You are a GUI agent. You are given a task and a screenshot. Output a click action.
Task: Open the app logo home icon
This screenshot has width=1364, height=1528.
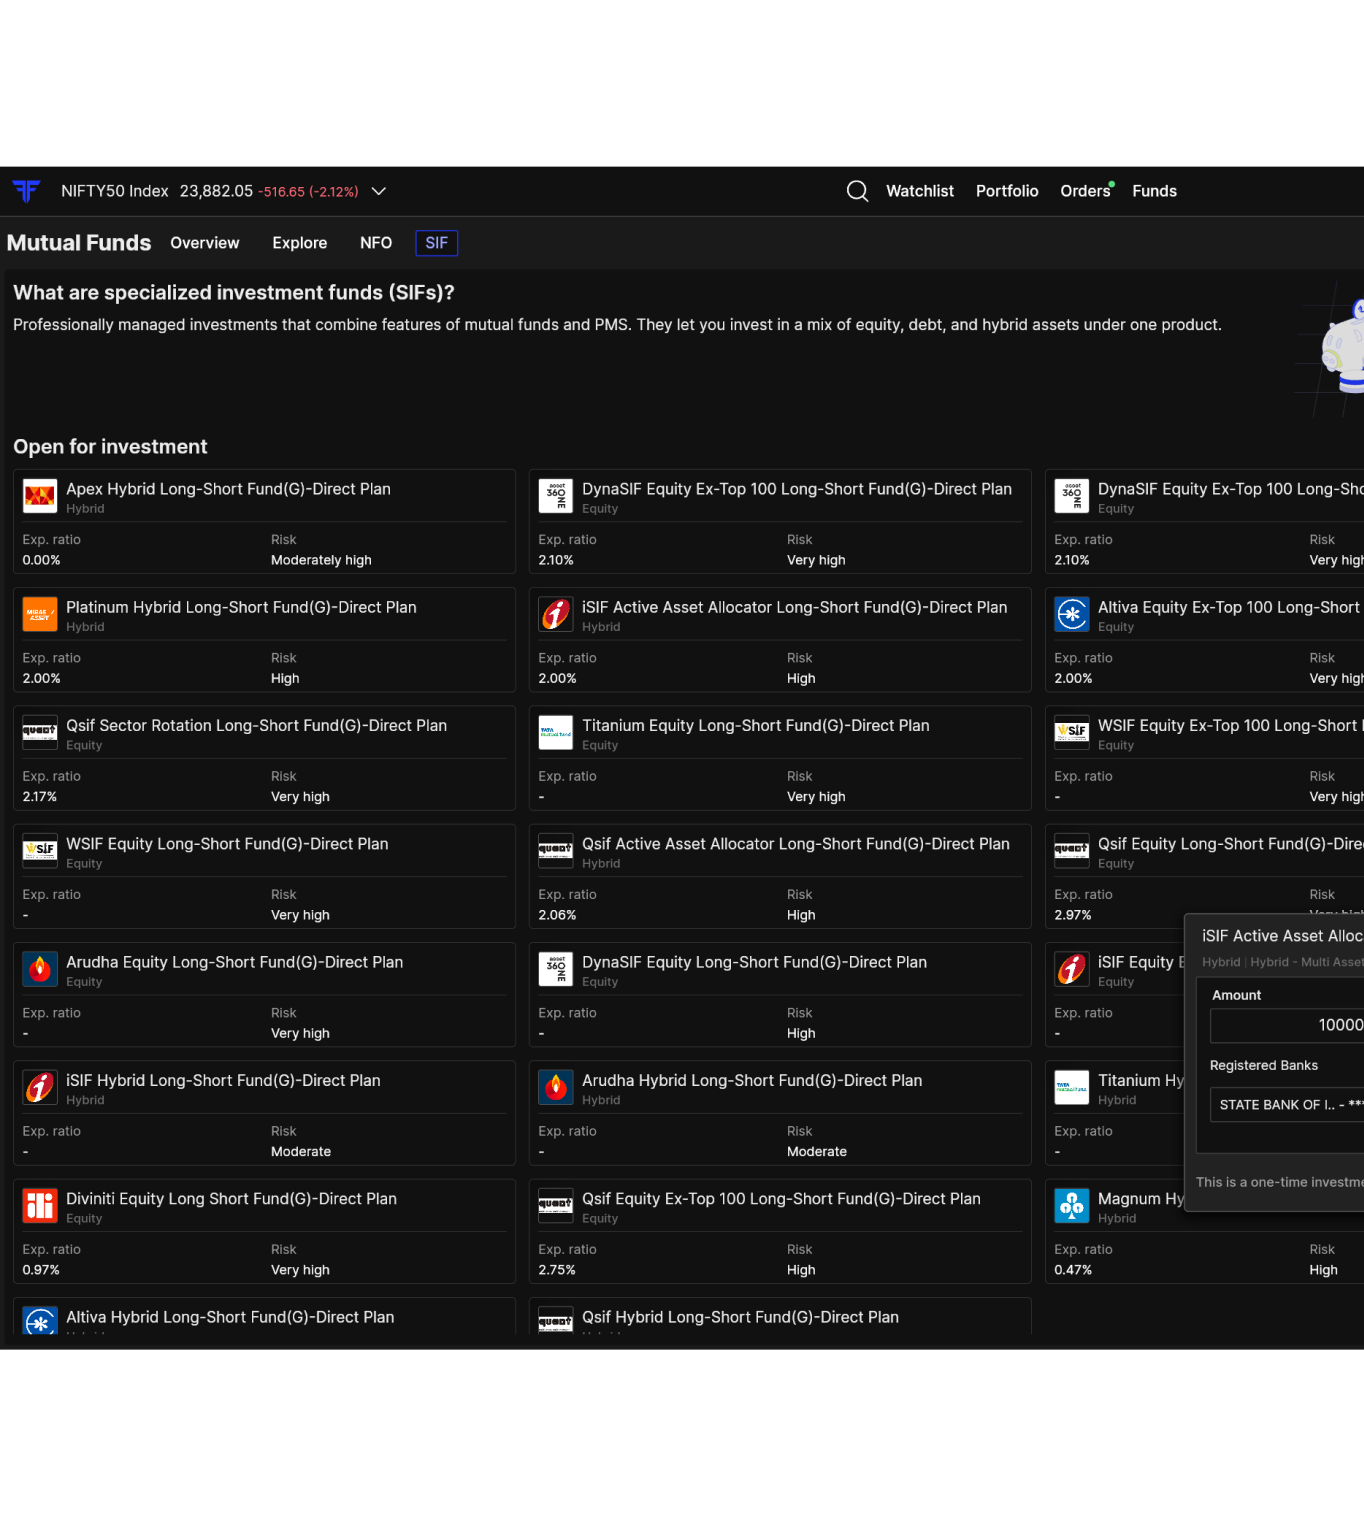click(26, 191)
